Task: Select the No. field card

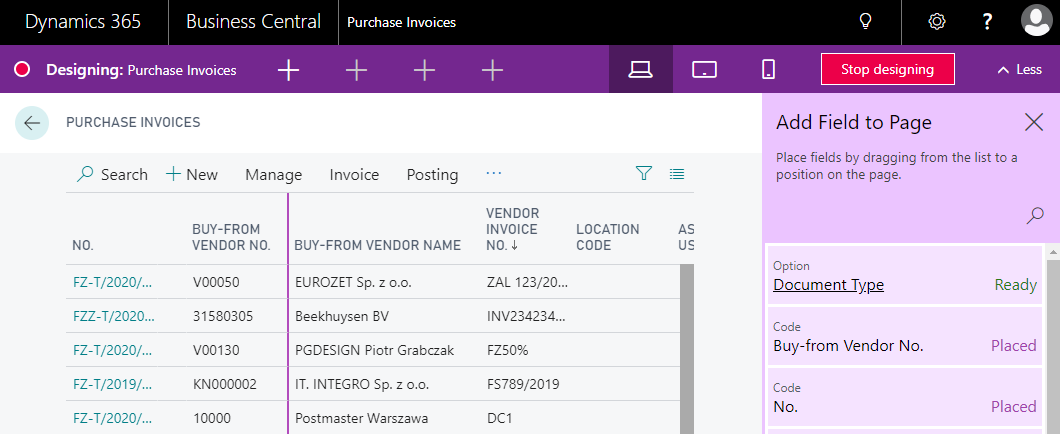Action: [905, 397]
